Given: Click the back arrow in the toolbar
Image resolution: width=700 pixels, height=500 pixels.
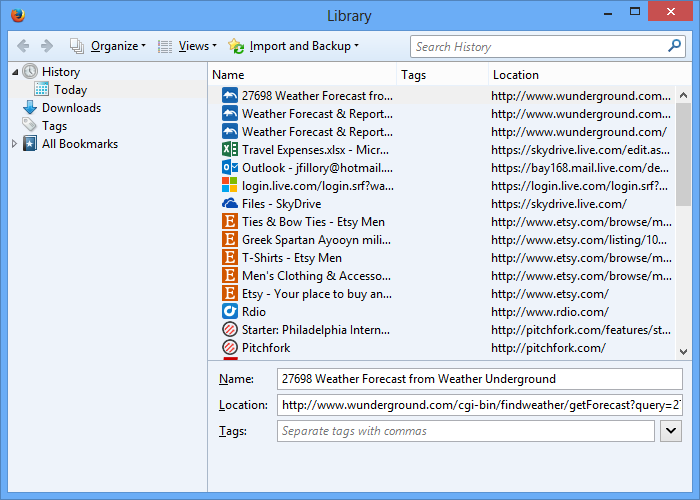Looking at the screenshot, I should coord(23,46).
